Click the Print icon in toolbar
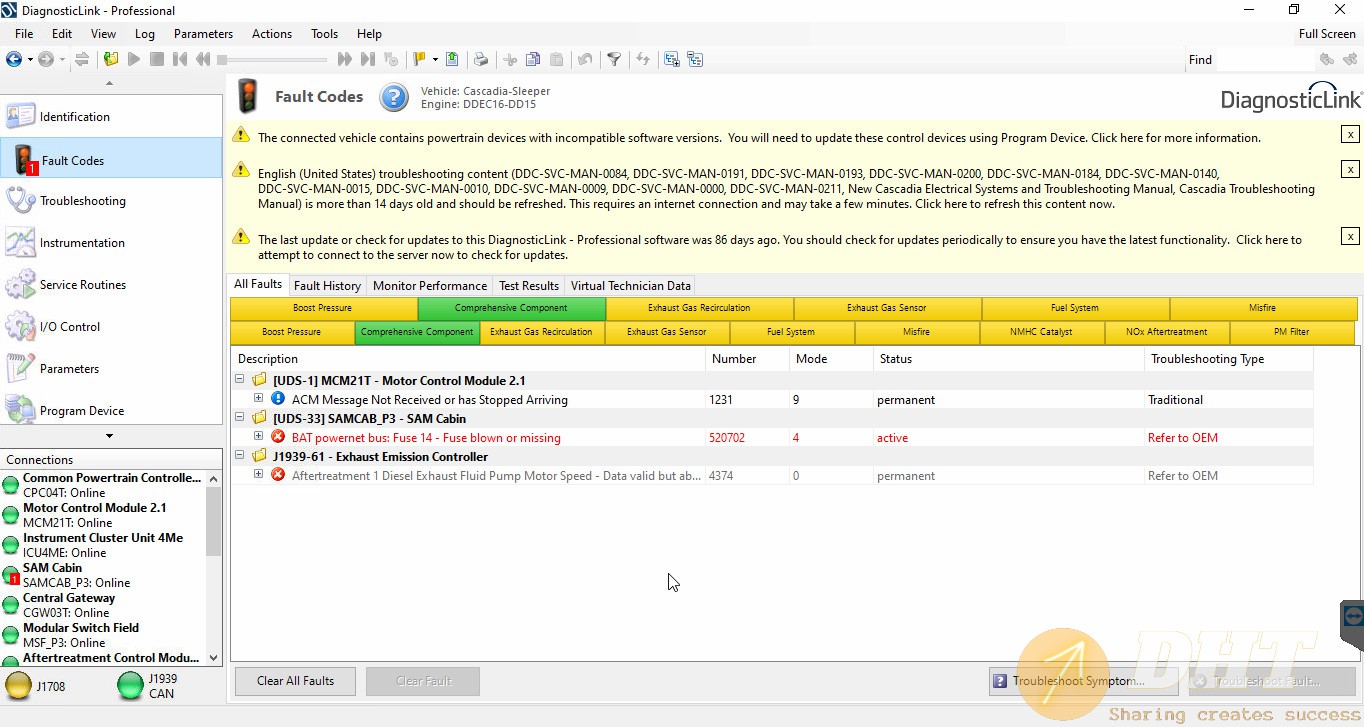The height and width of the screenshot is (727, 1364). click(481, 59)
